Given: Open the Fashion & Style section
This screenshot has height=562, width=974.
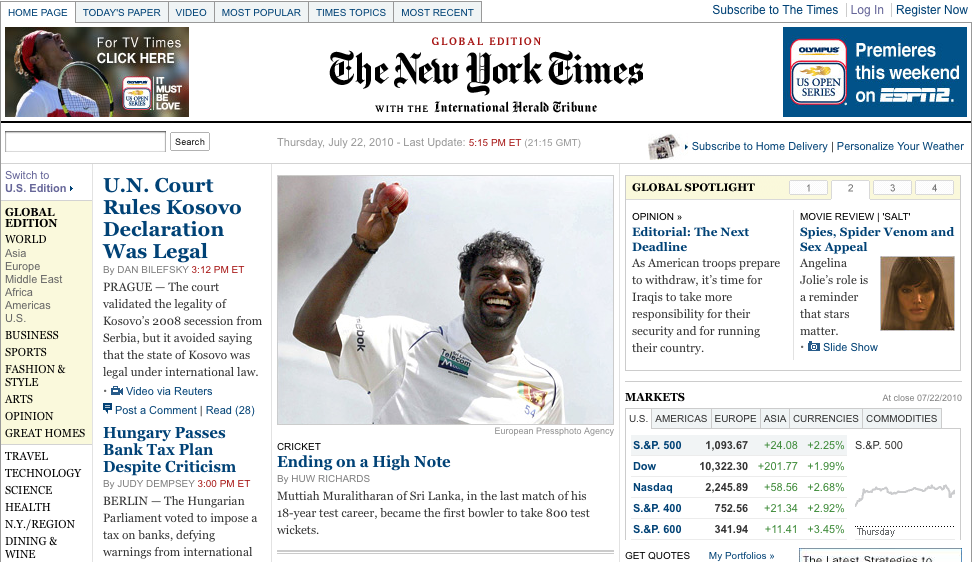Looking at the screenshot, I should tap(35, 376).
